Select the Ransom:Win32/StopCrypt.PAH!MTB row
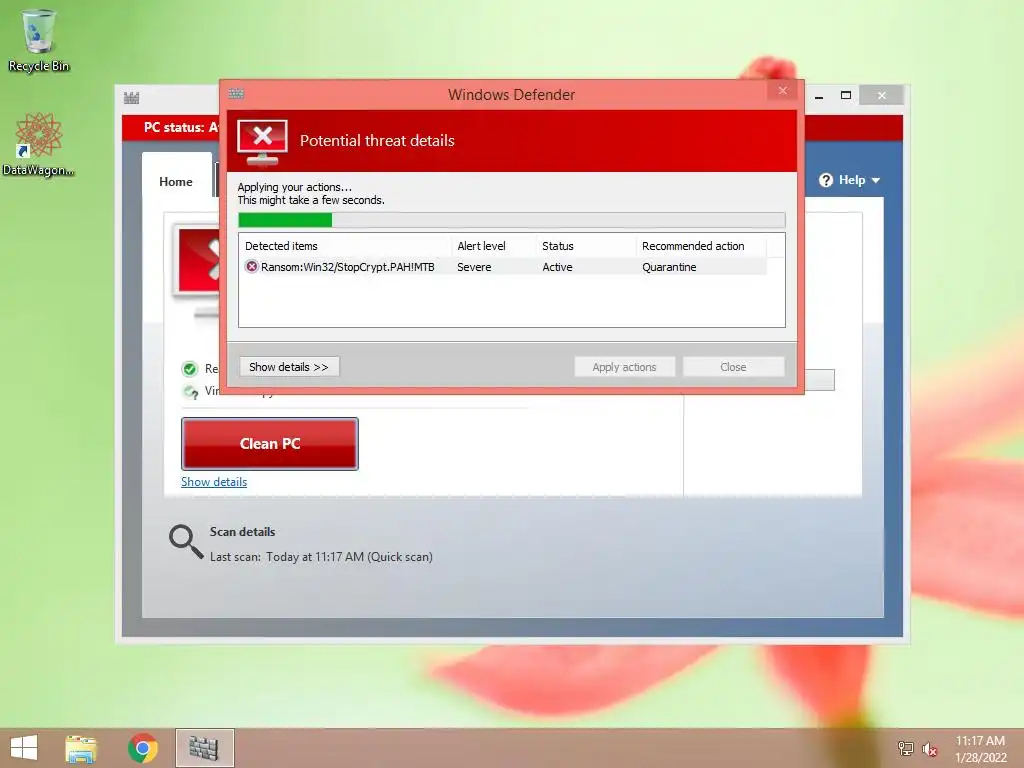 [503, 266]
